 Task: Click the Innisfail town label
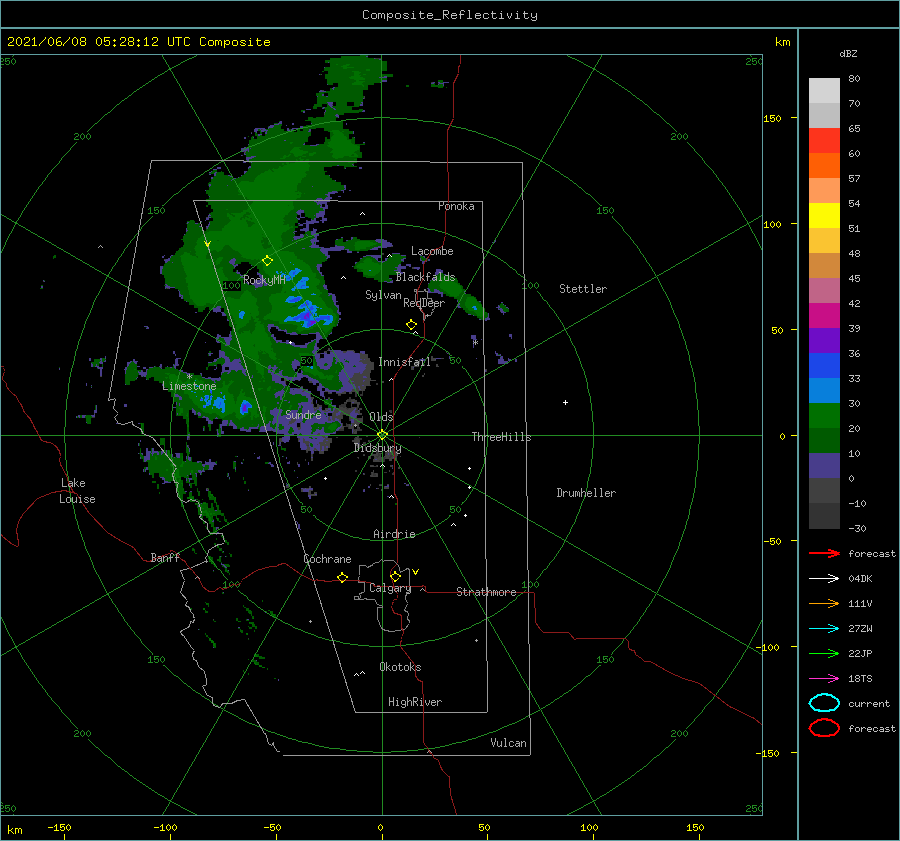click(x=404, y=362)
